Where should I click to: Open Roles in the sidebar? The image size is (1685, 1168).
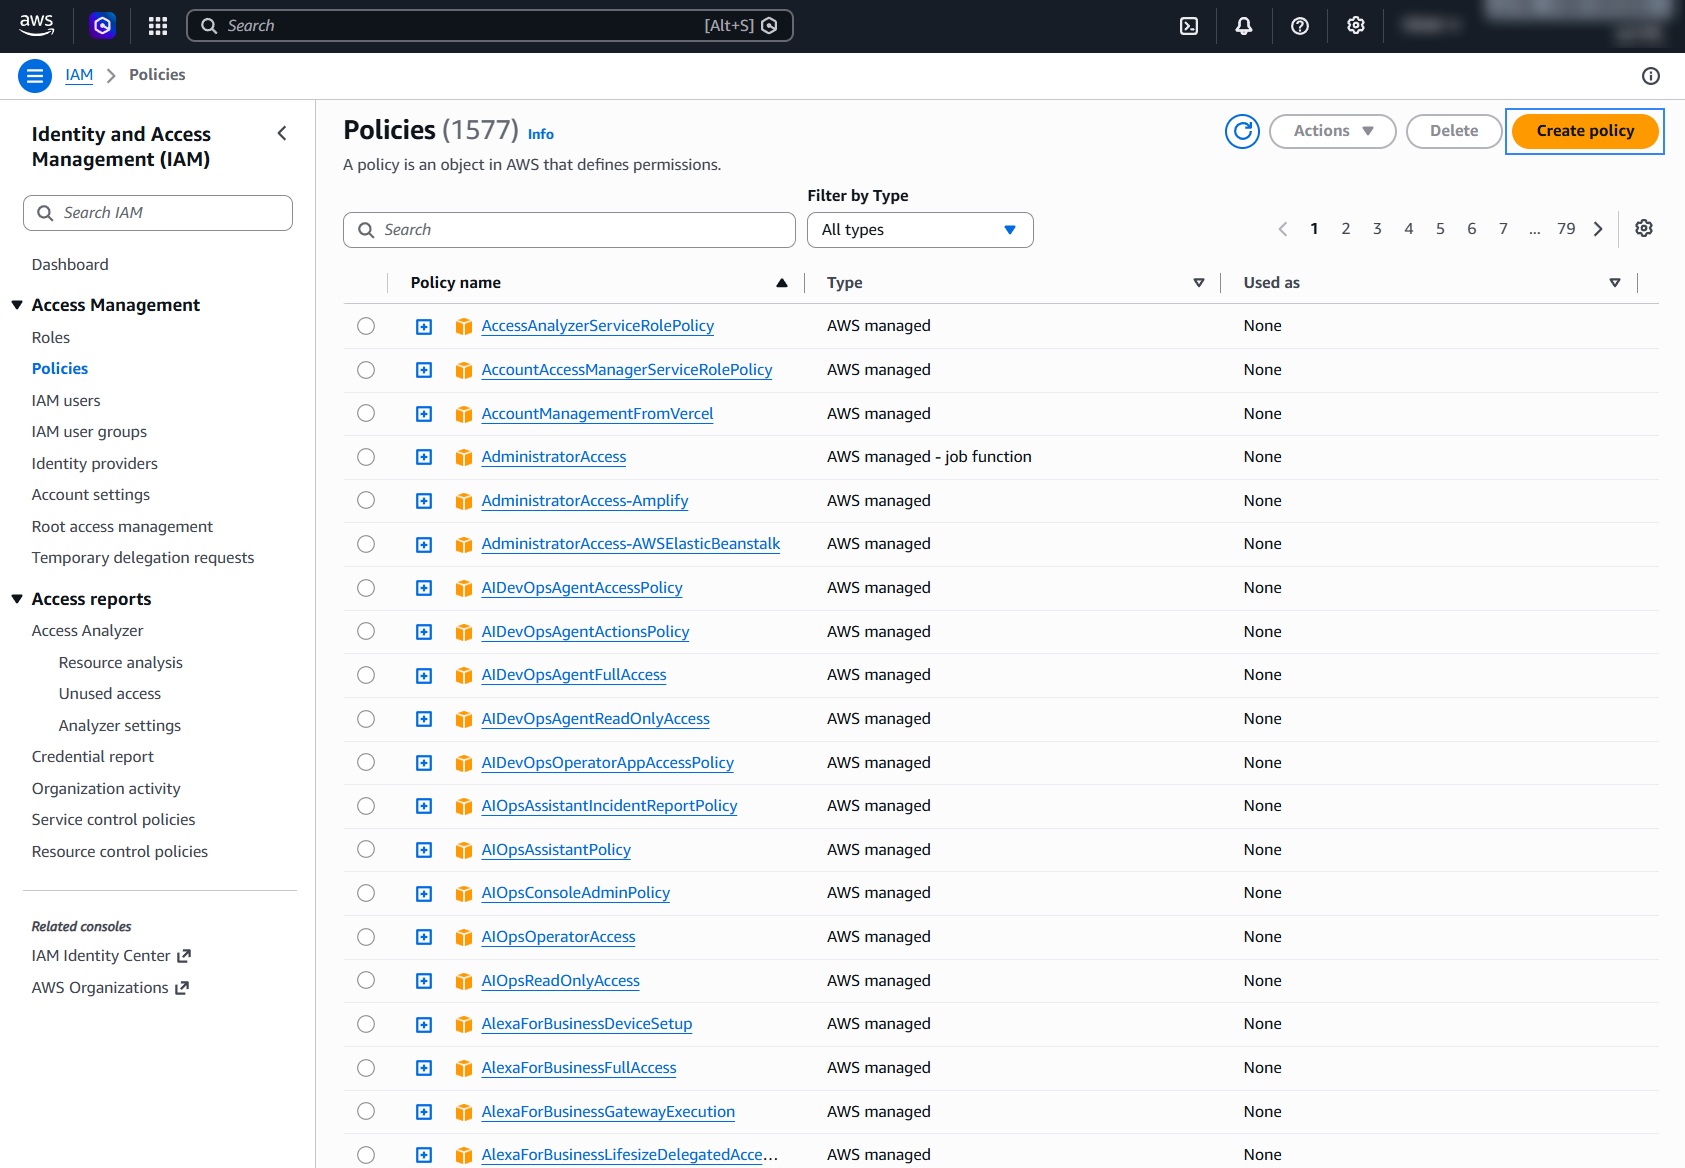[x=51, y=338]
